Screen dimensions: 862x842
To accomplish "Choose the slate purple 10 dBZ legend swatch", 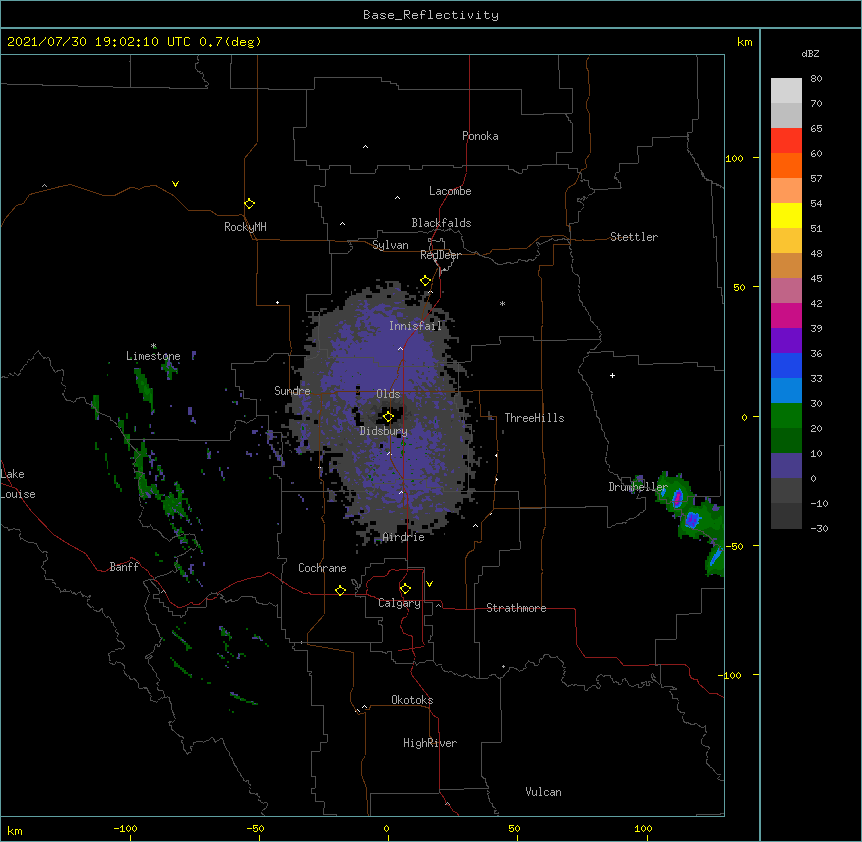I will click(x=786, y=466).
